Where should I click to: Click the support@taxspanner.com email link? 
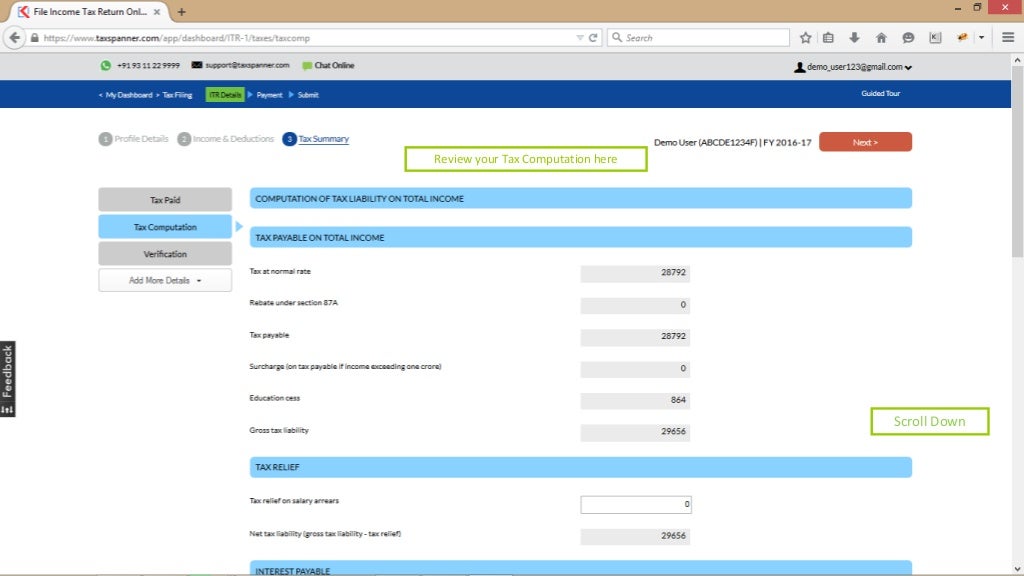coord(247,65)
